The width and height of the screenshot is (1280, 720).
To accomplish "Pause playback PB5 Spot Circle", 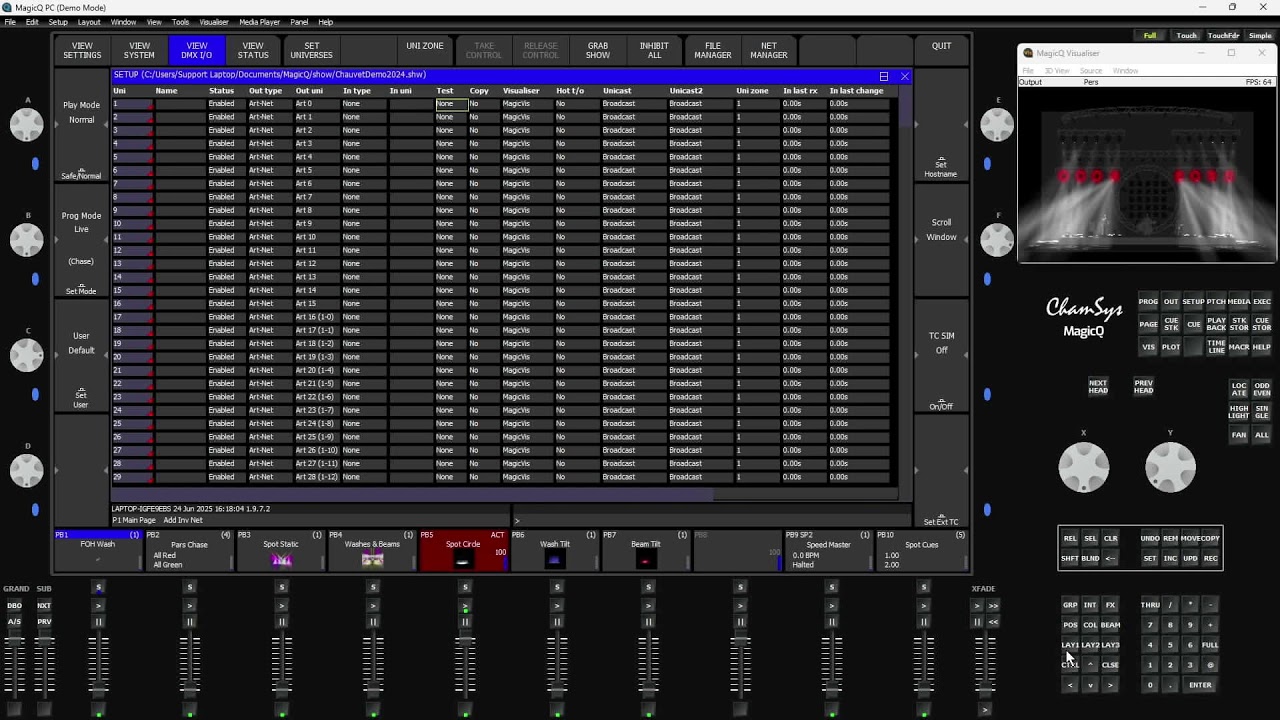I will pos(465,622).
